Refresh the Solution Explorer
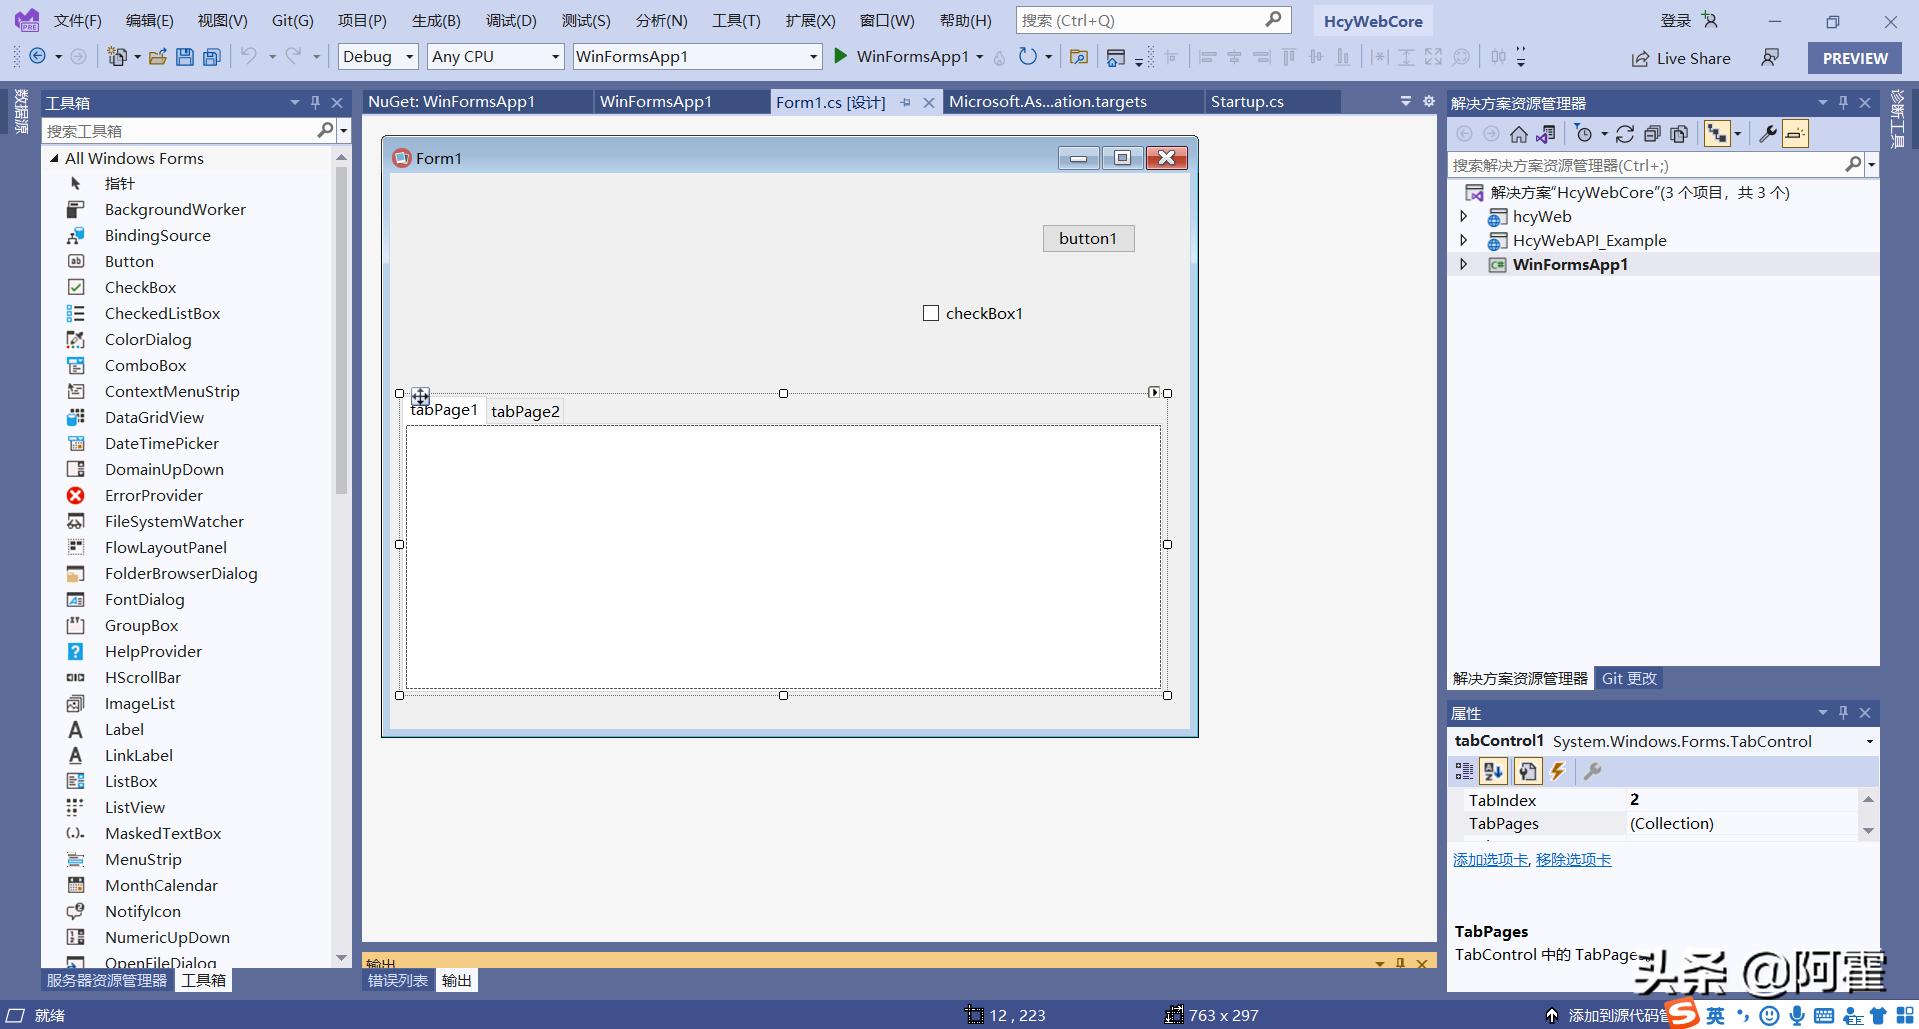Viewport: 1919px width, 1029px height. tap(1625, 133)
